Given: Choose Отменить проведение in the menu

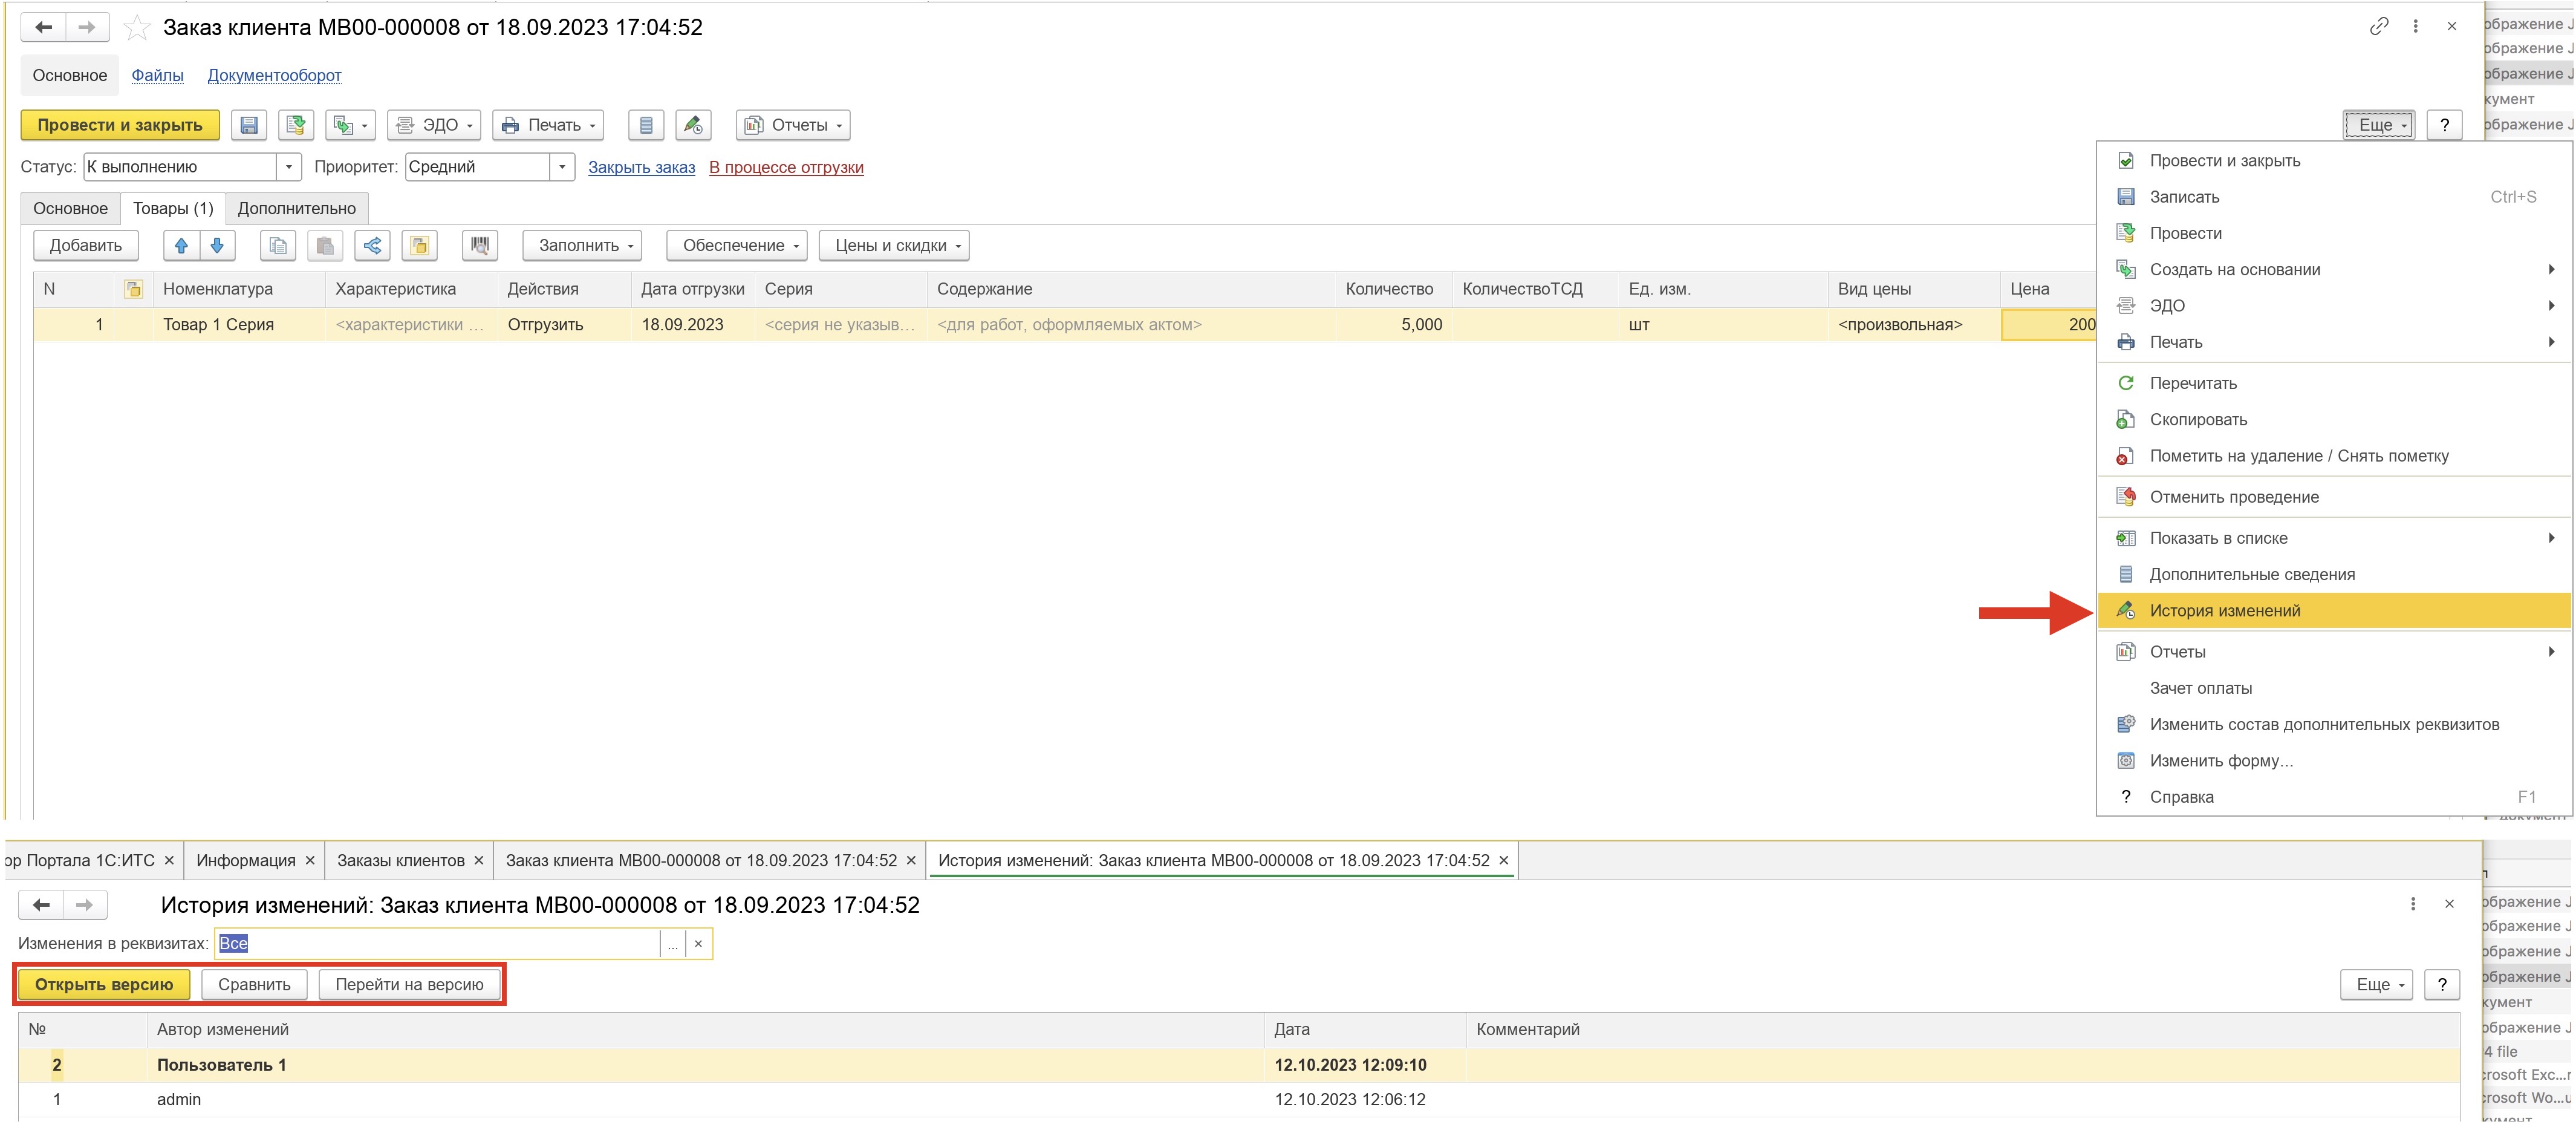Looking at the screenshot, I should (2333, 497).
